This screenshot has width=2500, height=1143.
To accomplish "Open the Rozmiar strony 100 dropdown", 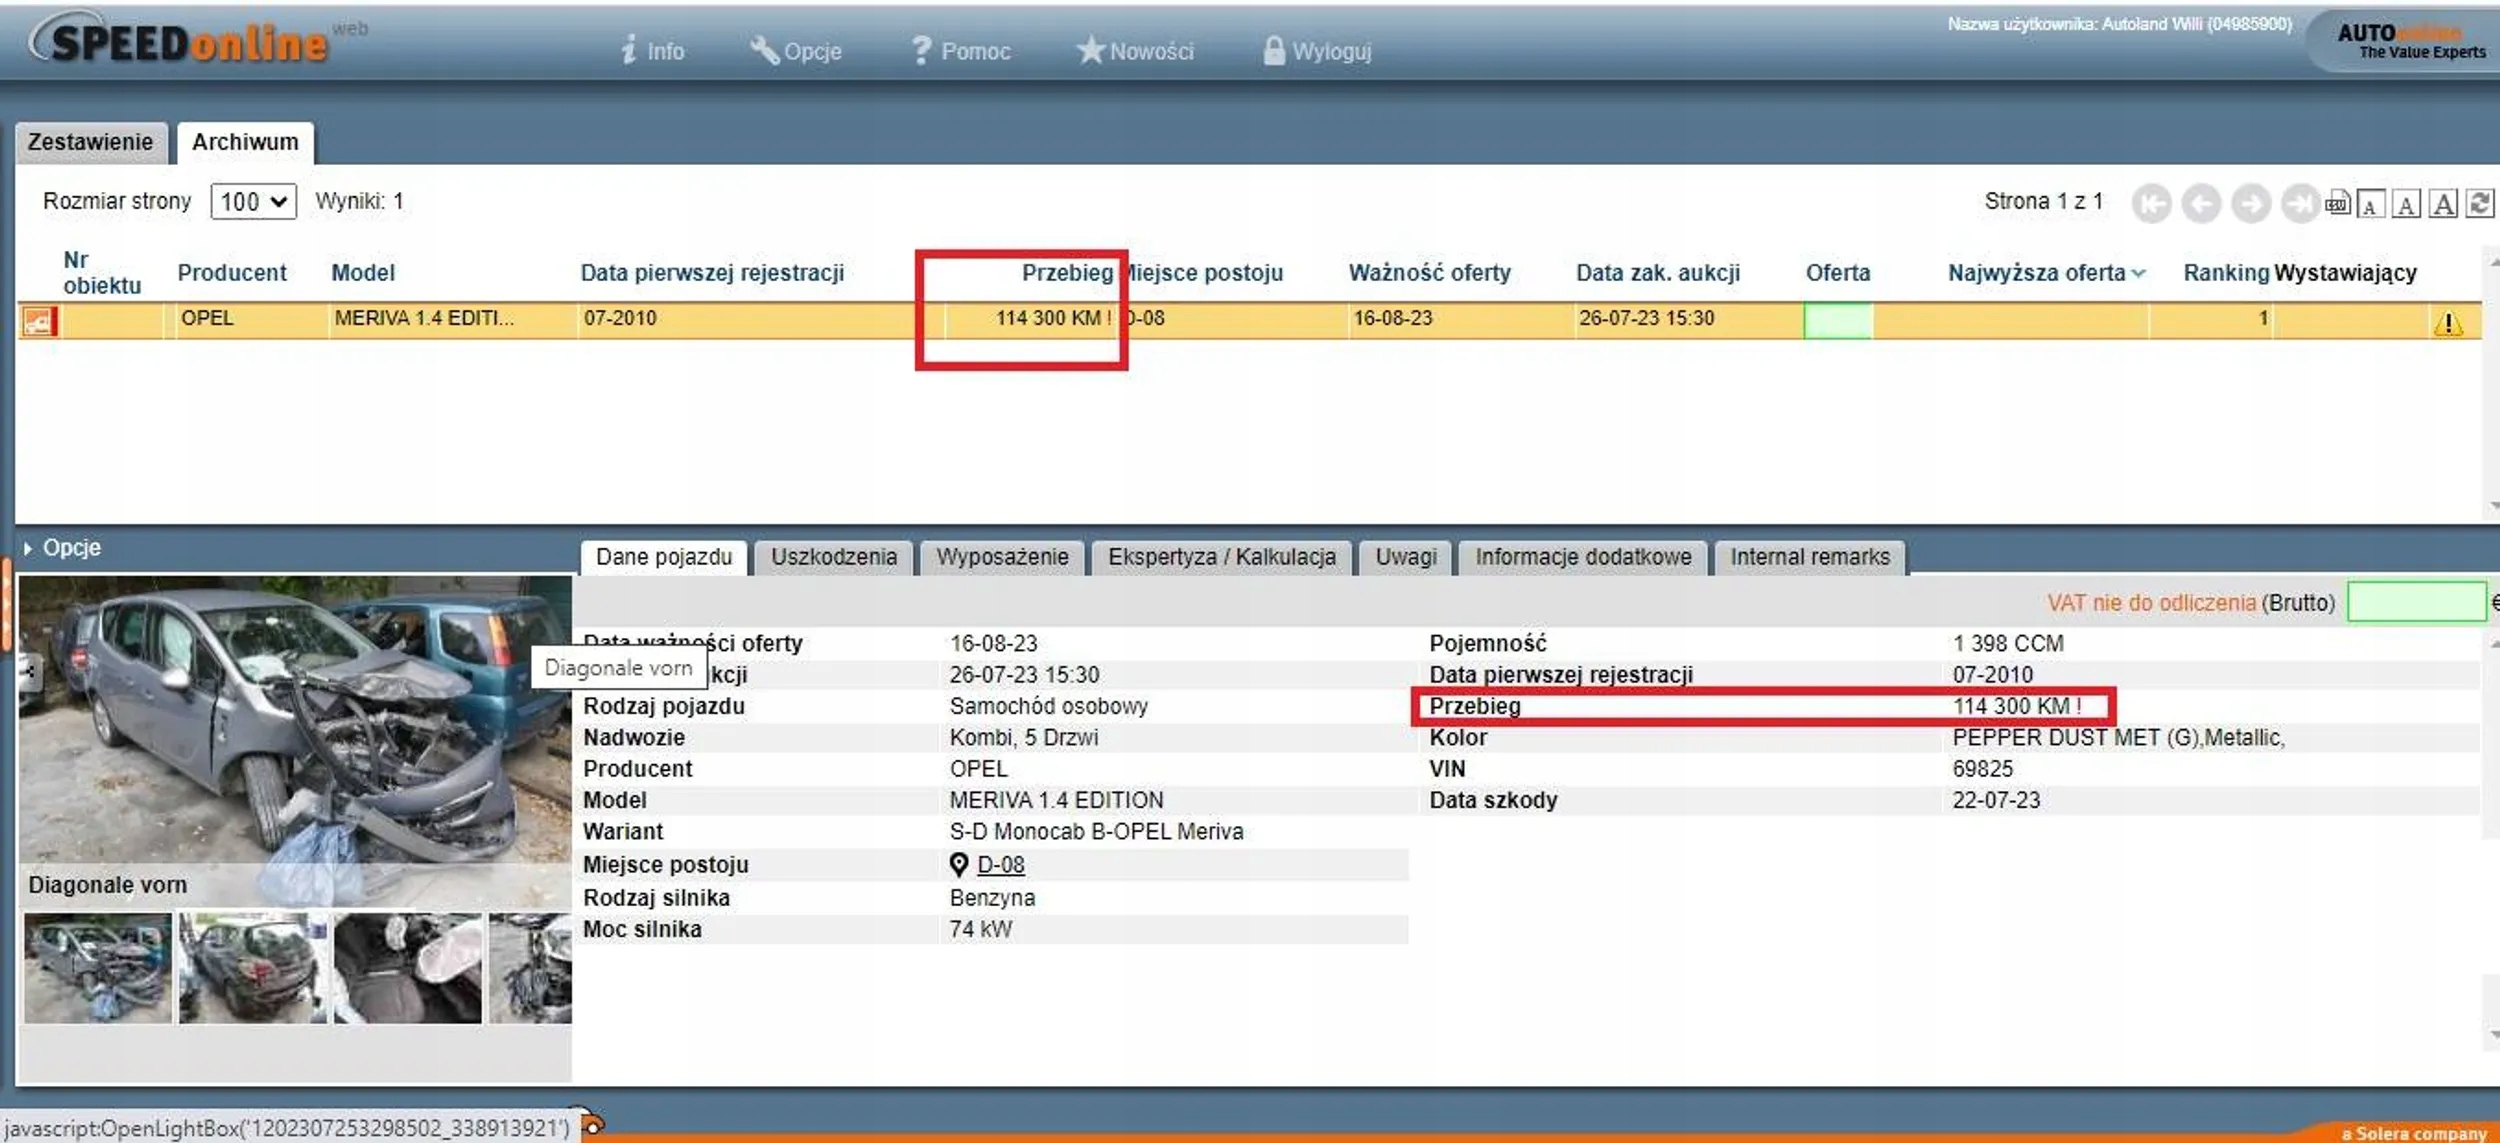I will (253, 202).
